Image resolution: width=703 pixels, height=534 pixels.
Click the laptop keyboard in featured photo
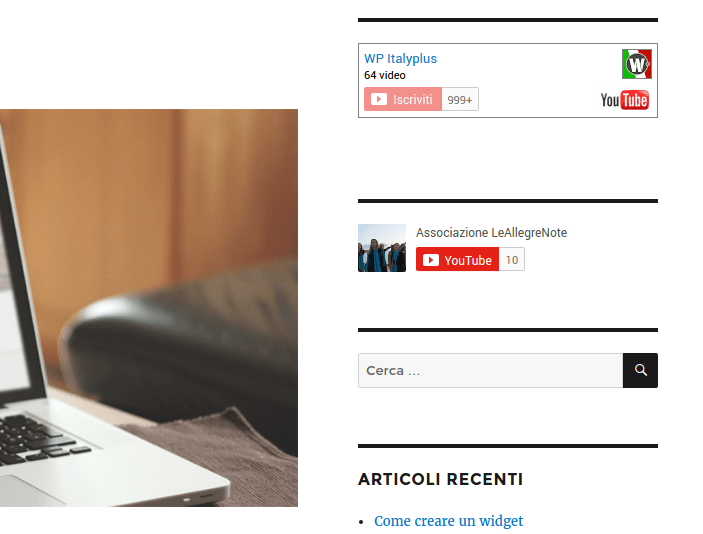(38, 439)
